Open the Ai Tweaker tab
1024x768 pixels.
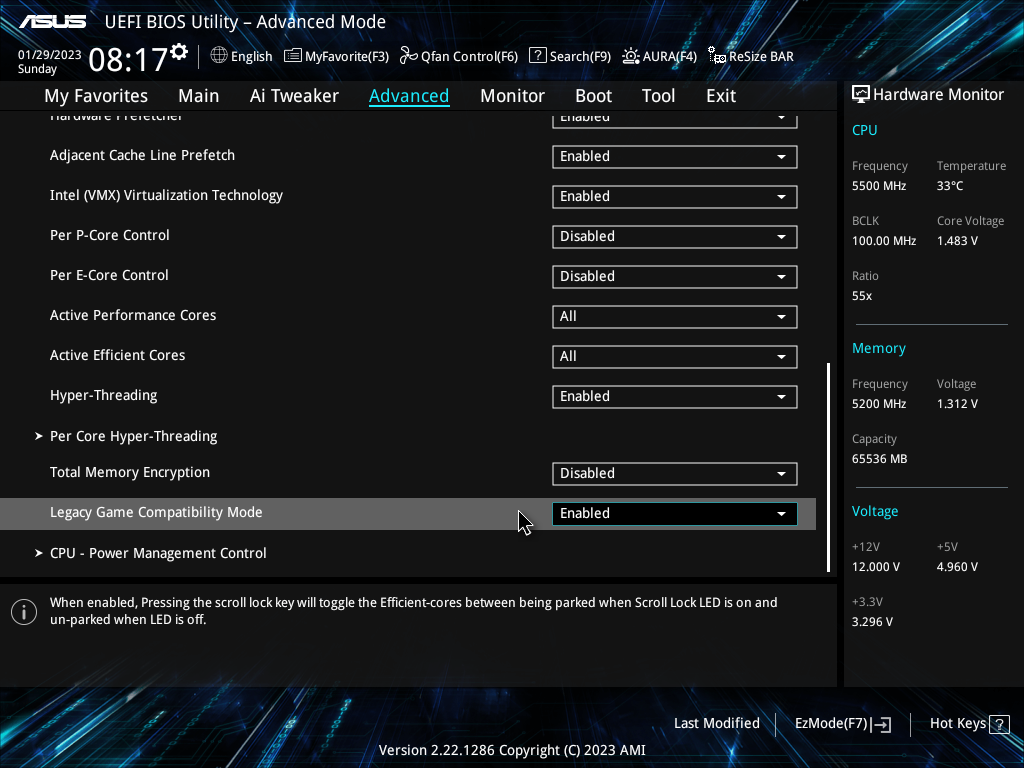click(294, 96)
